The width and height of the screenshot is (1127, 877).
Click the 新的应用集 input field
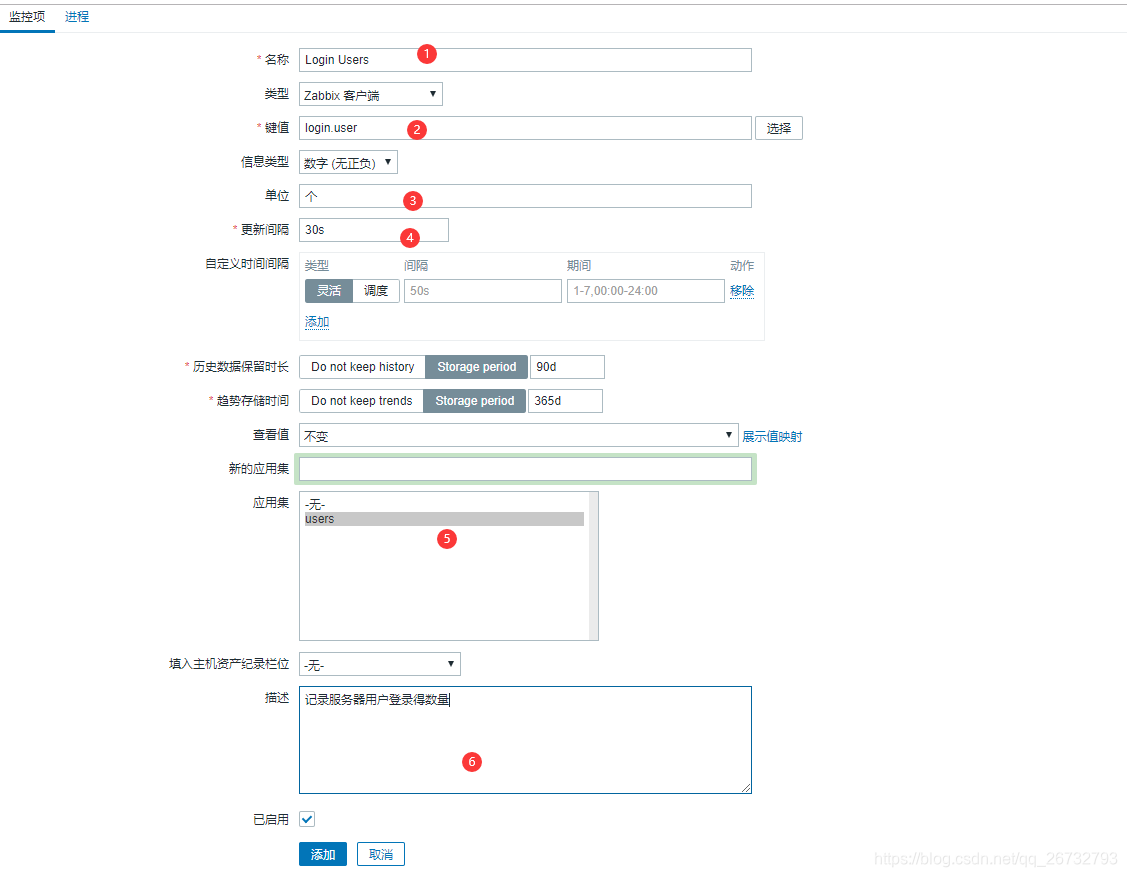point(525,469)
